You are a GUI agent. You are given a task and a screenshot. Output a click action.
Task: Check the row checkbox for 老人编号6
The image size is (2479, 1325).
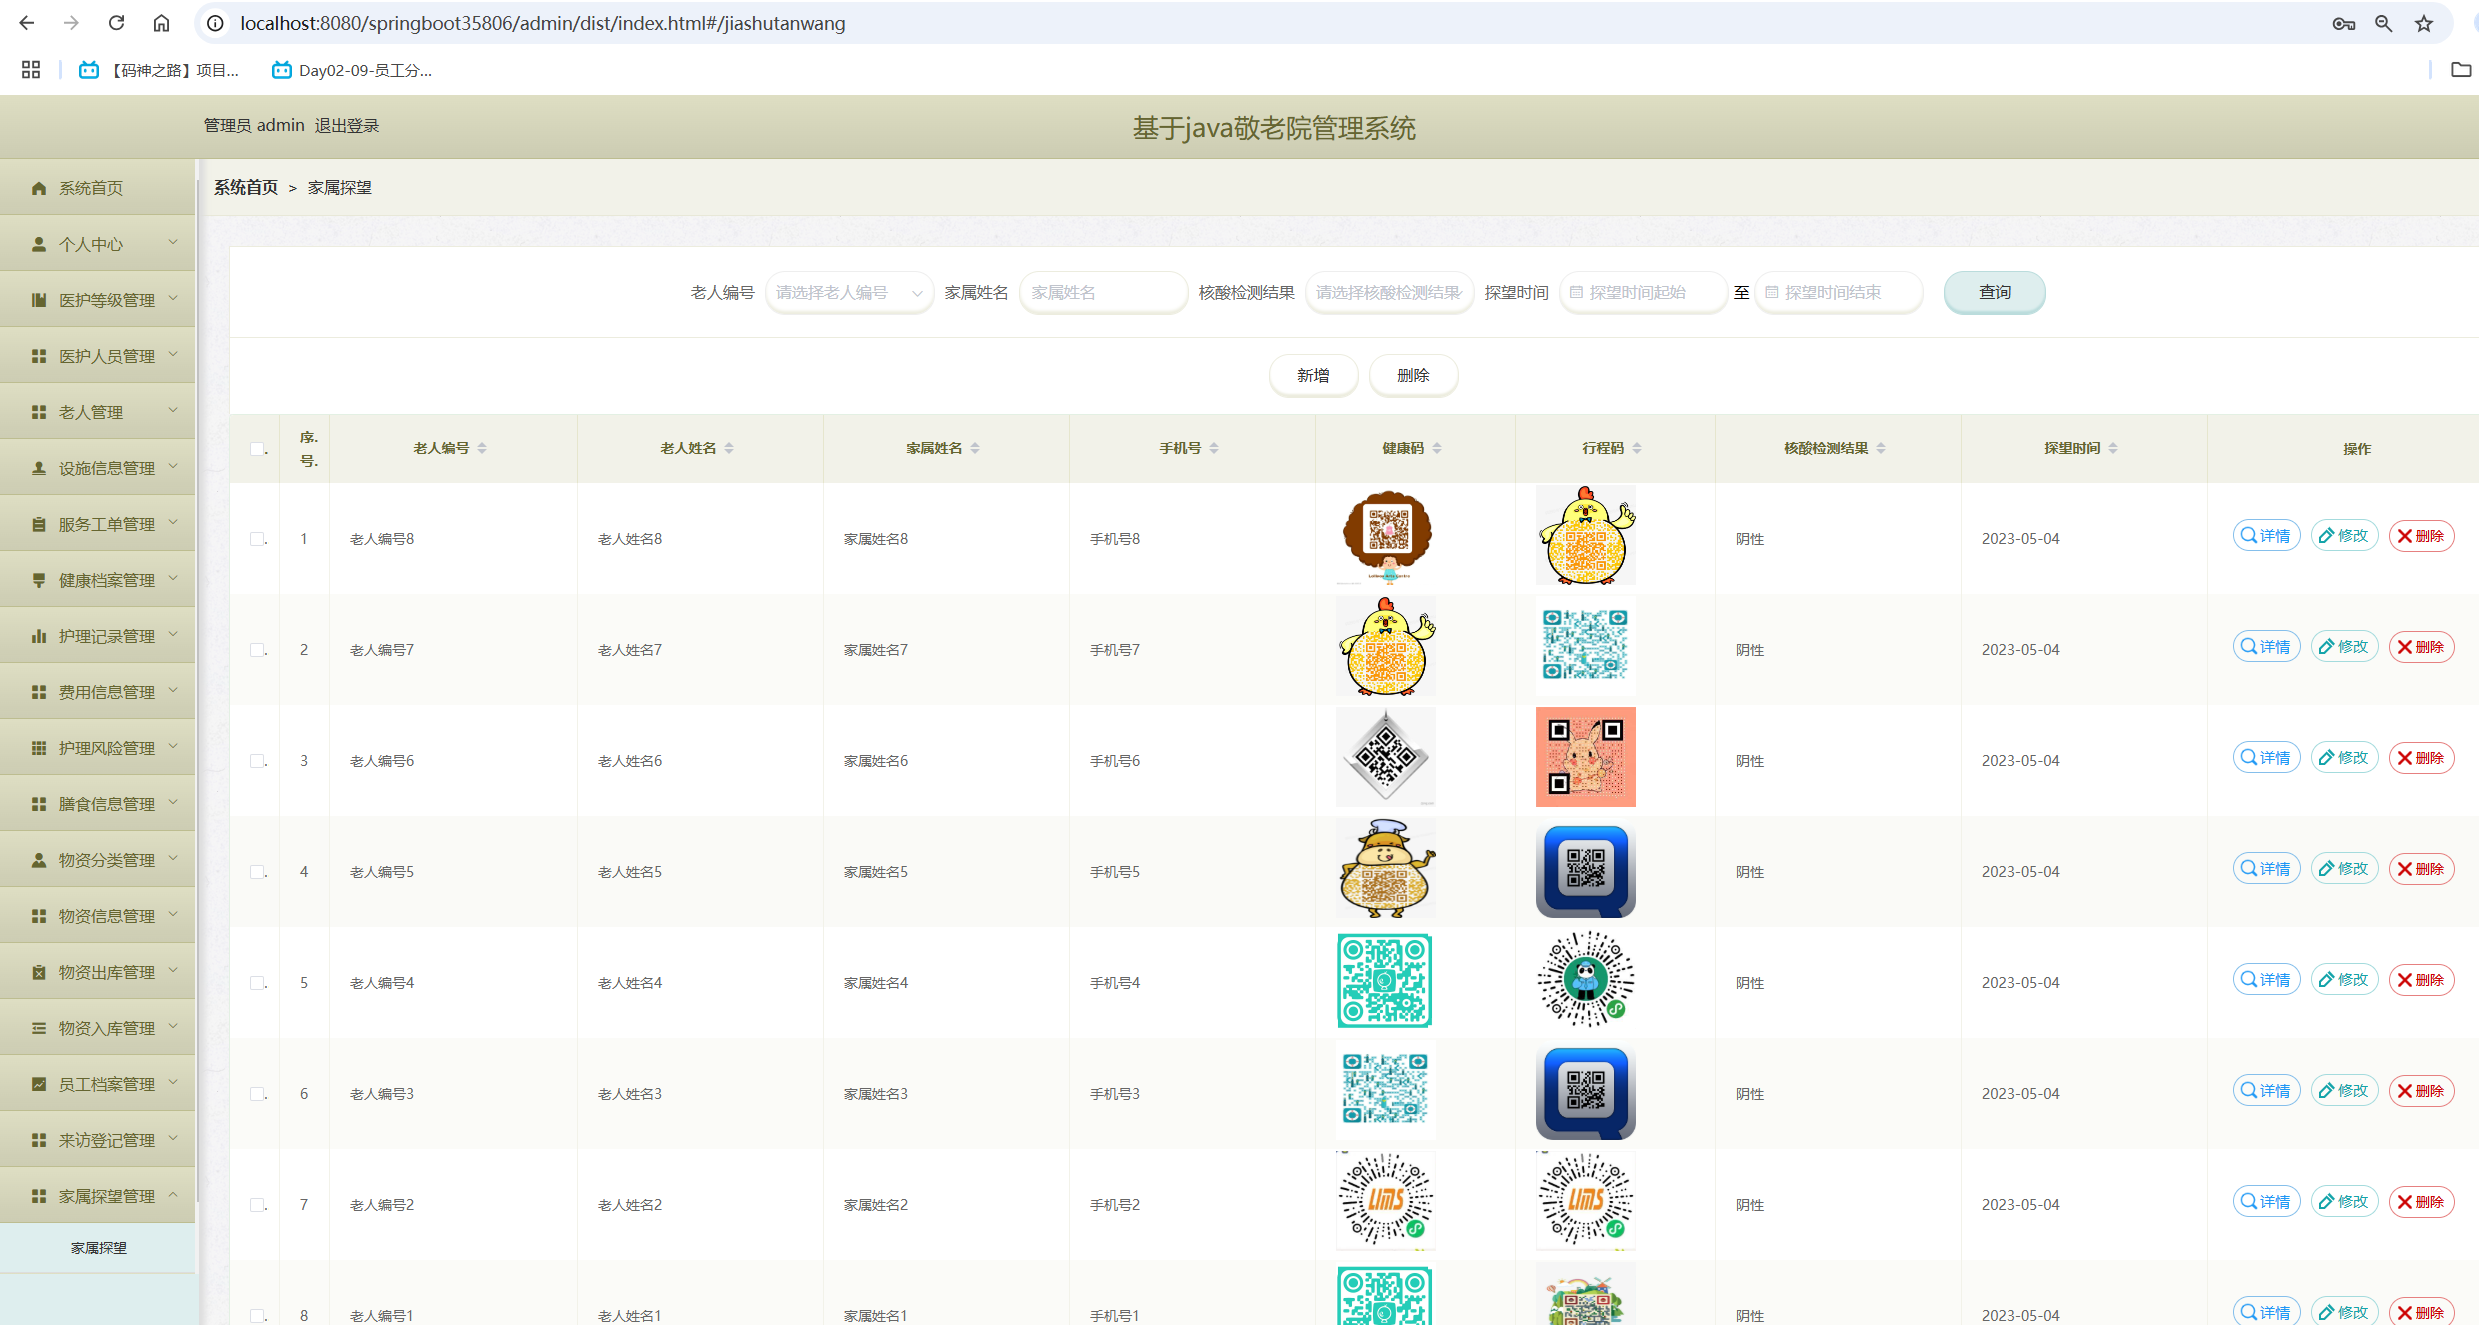coord(257,761)
